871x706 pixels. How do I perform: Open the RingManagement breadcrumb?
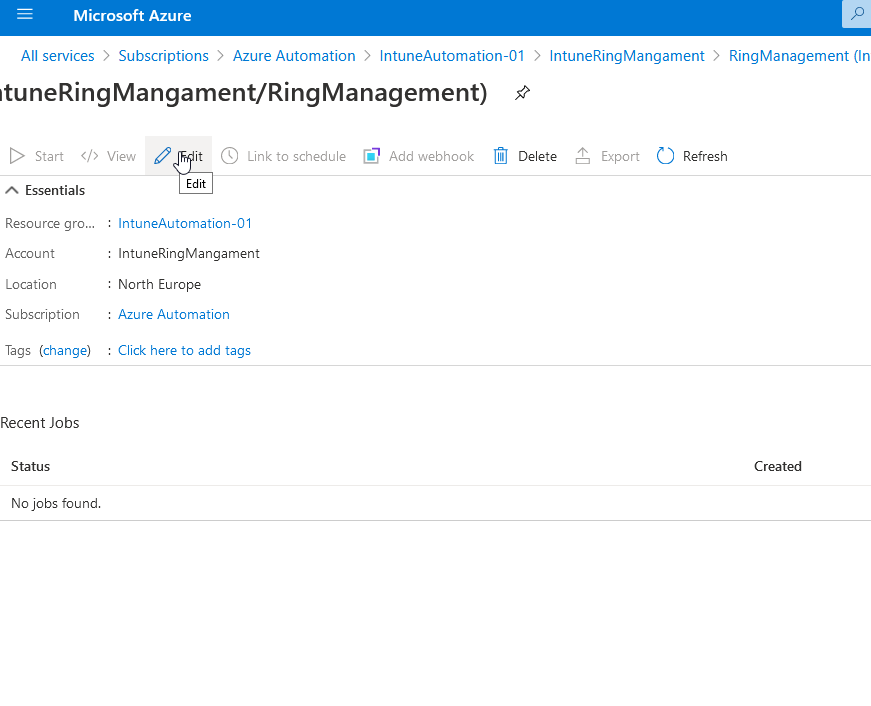(x=799, y=56)
